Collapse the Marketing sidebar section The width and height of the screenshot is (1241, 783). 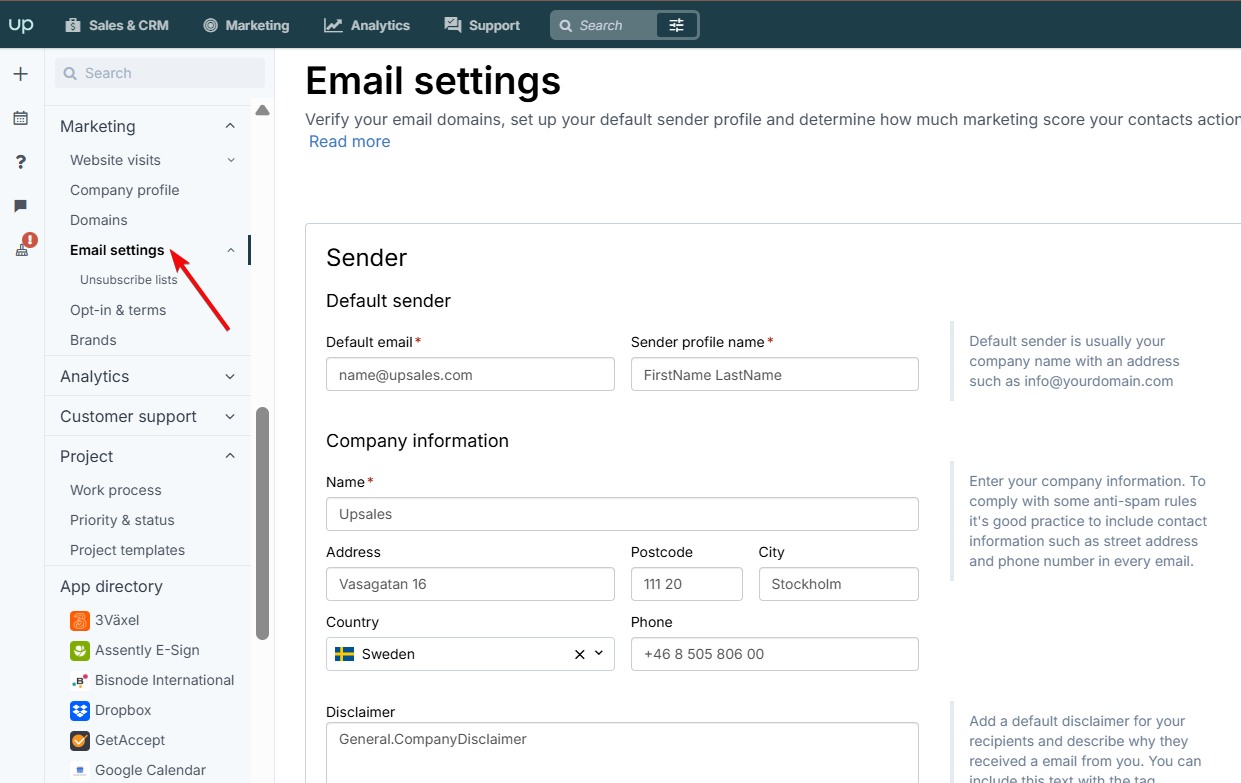point(230,126)
